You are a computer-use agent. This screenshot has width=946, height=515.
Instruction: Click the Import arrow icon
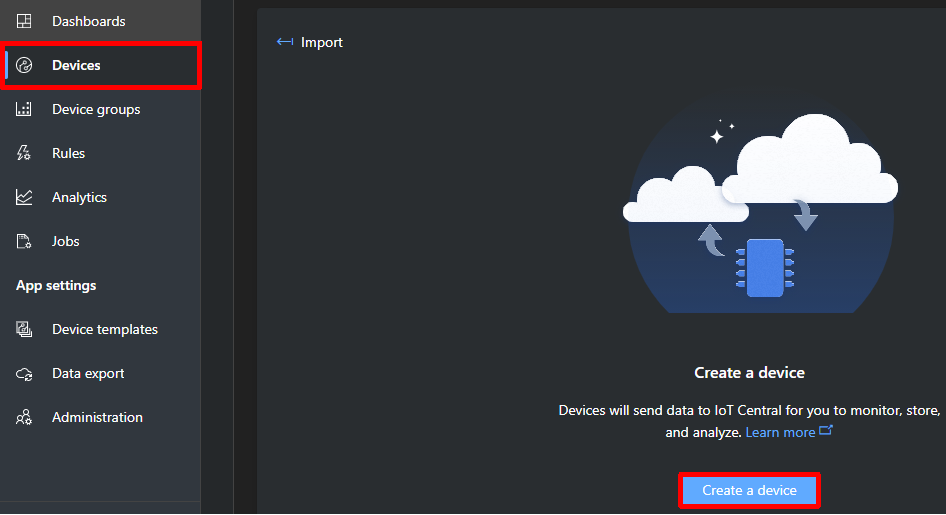click(285, 42)
